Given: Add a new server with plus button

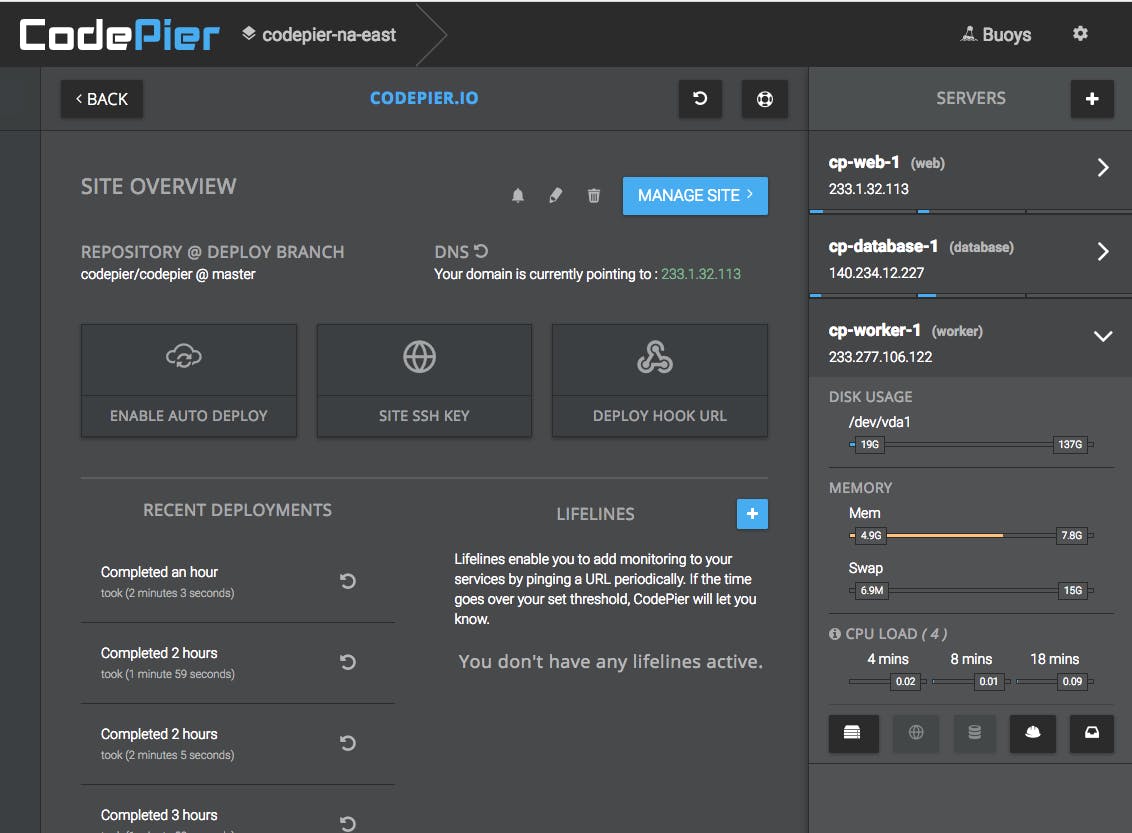Looking at the screenshot, I should [x=1092, y=99].
